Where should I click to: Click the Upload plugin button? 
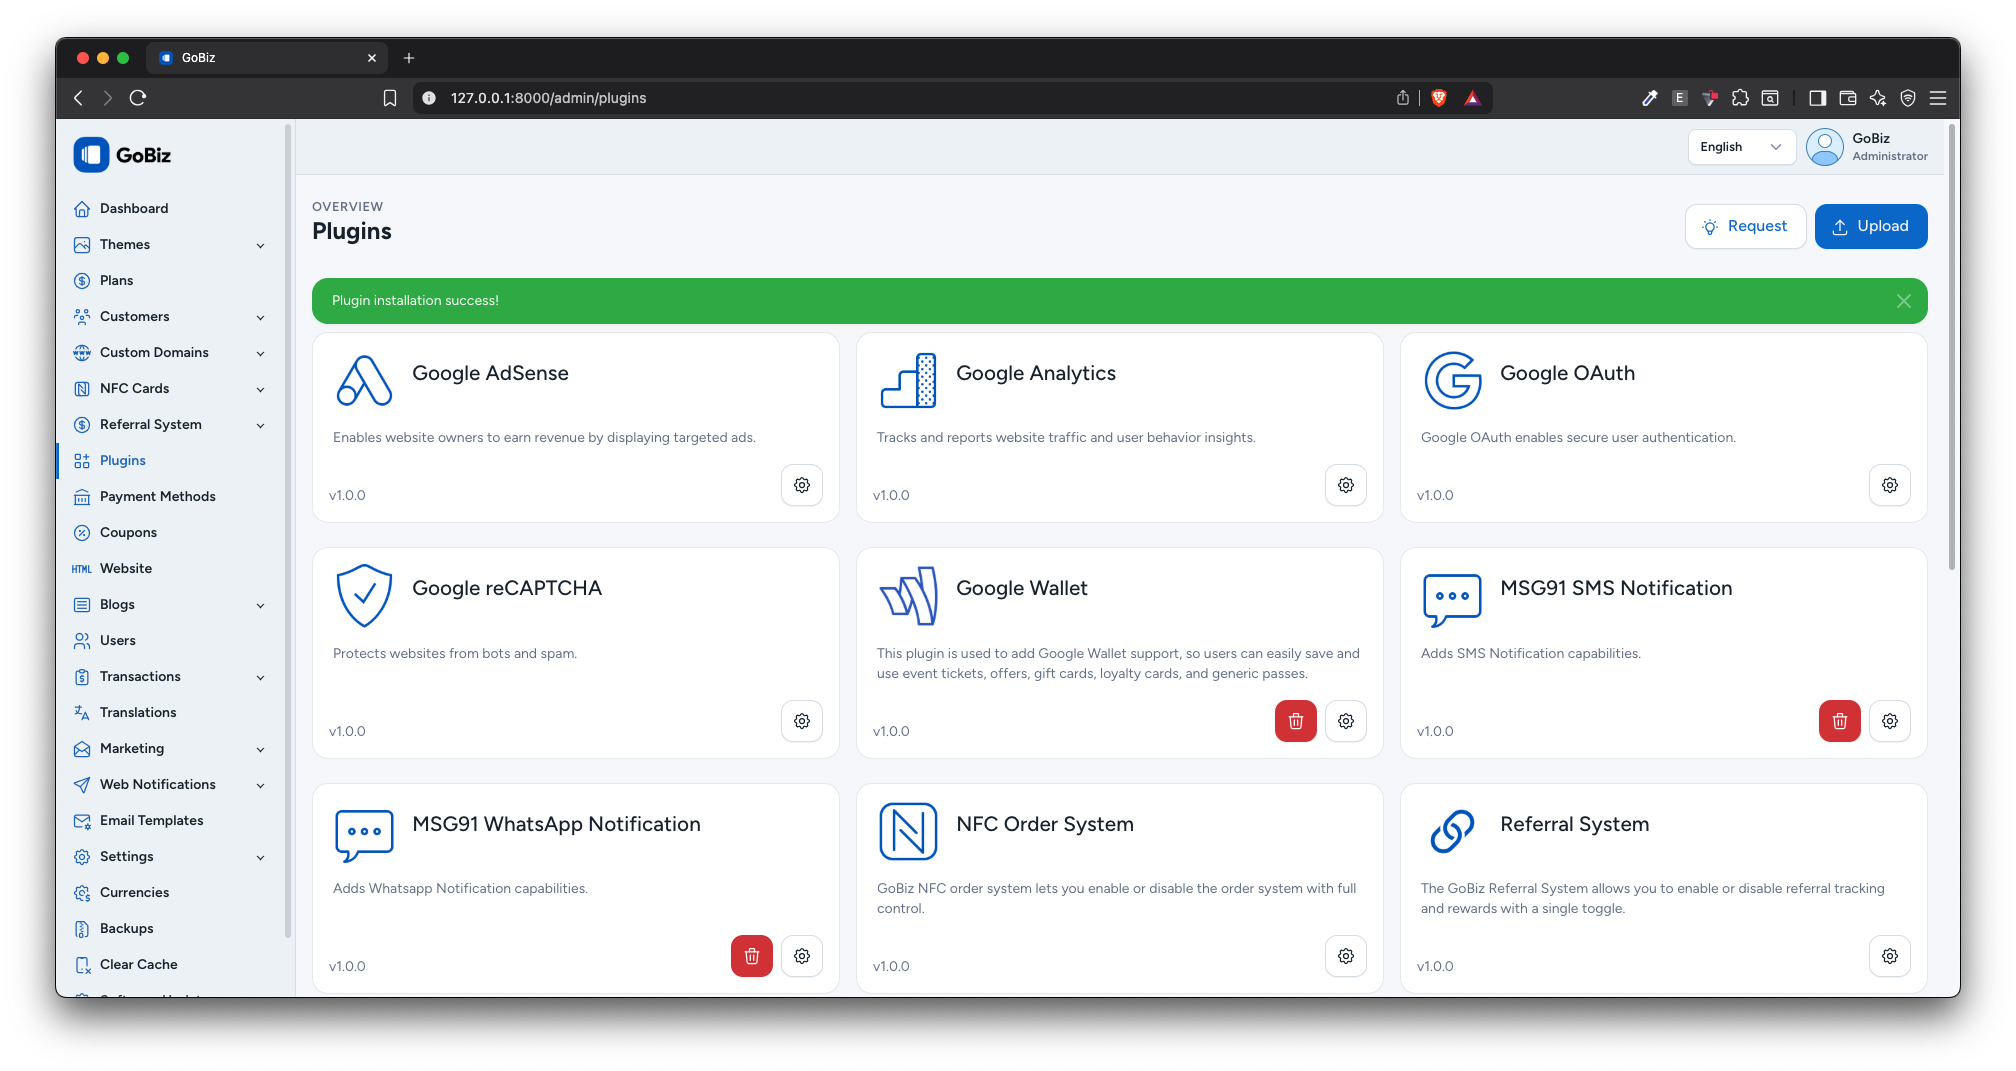tap(1870, 227)
